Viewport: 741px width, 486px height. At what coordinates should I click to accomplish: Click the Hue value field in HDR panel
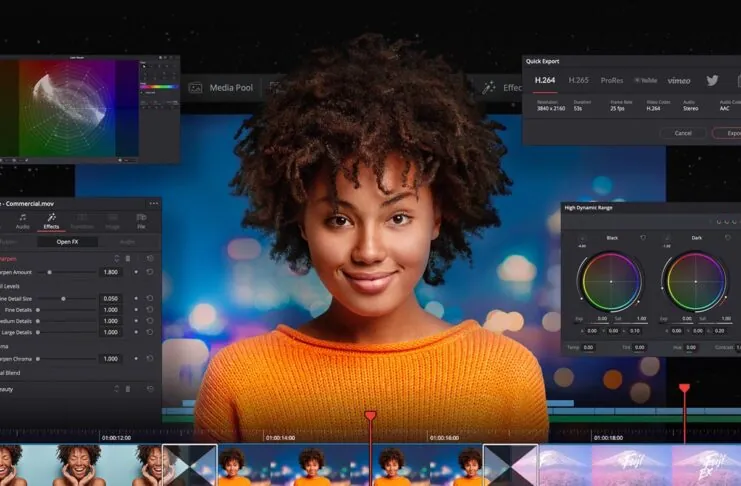[691, 347]
